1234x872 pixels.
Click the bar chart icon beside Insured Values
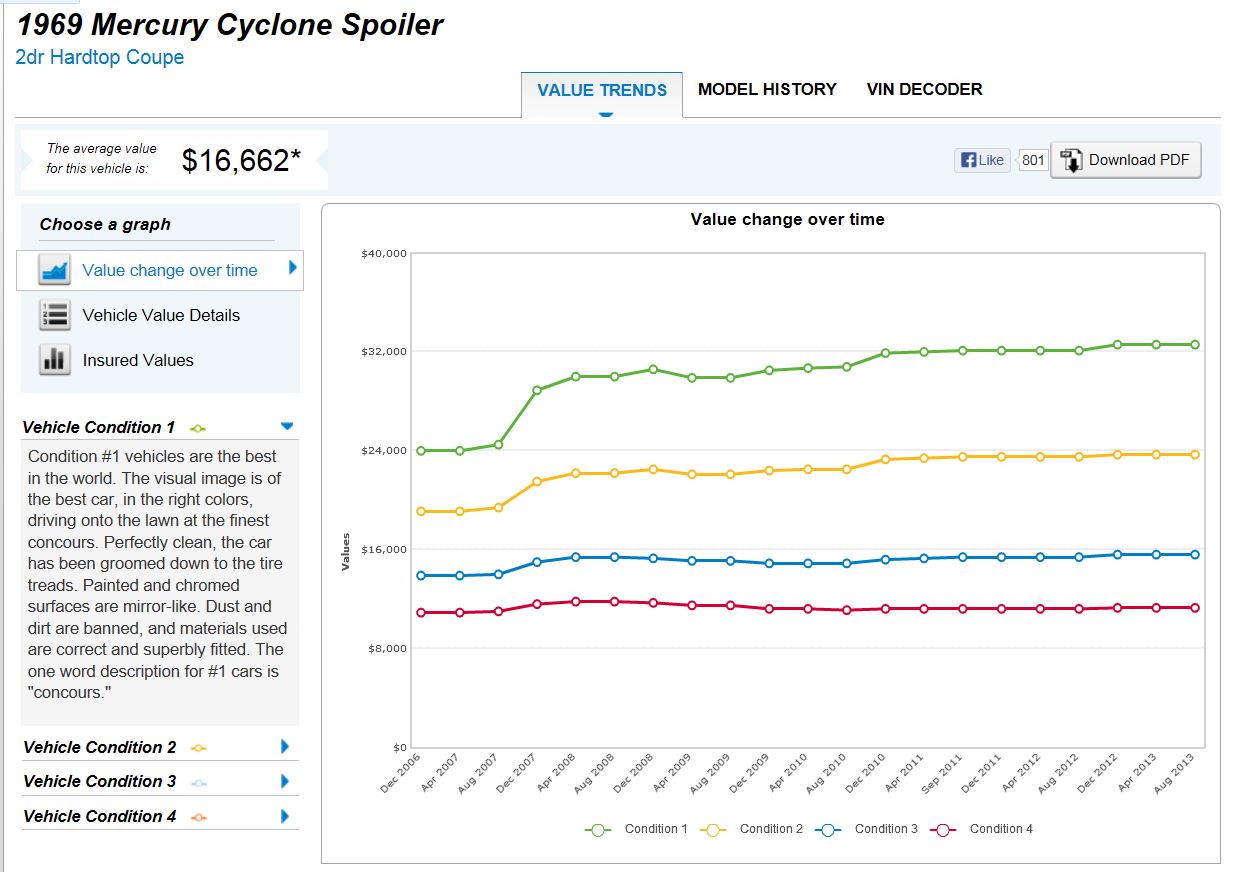(54, 360)
